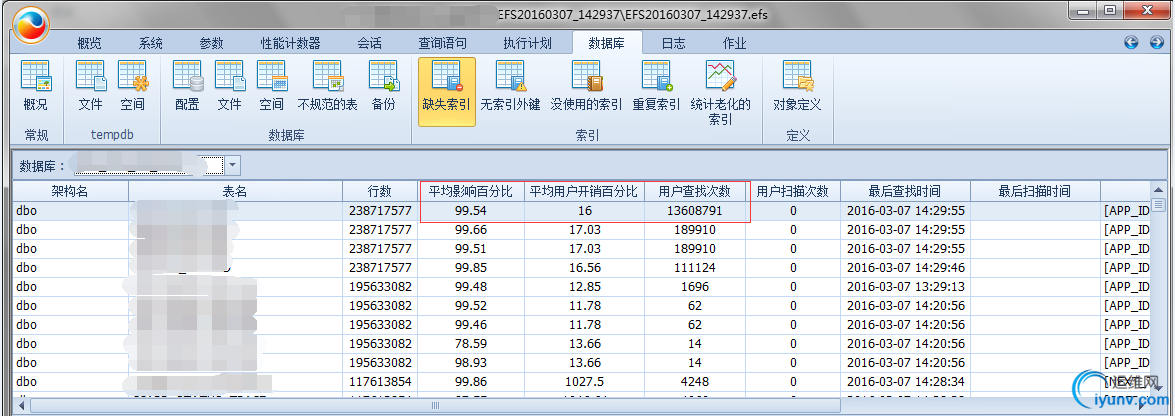Select cell with value 111124

pyautogui.click(x=695, y=268)
